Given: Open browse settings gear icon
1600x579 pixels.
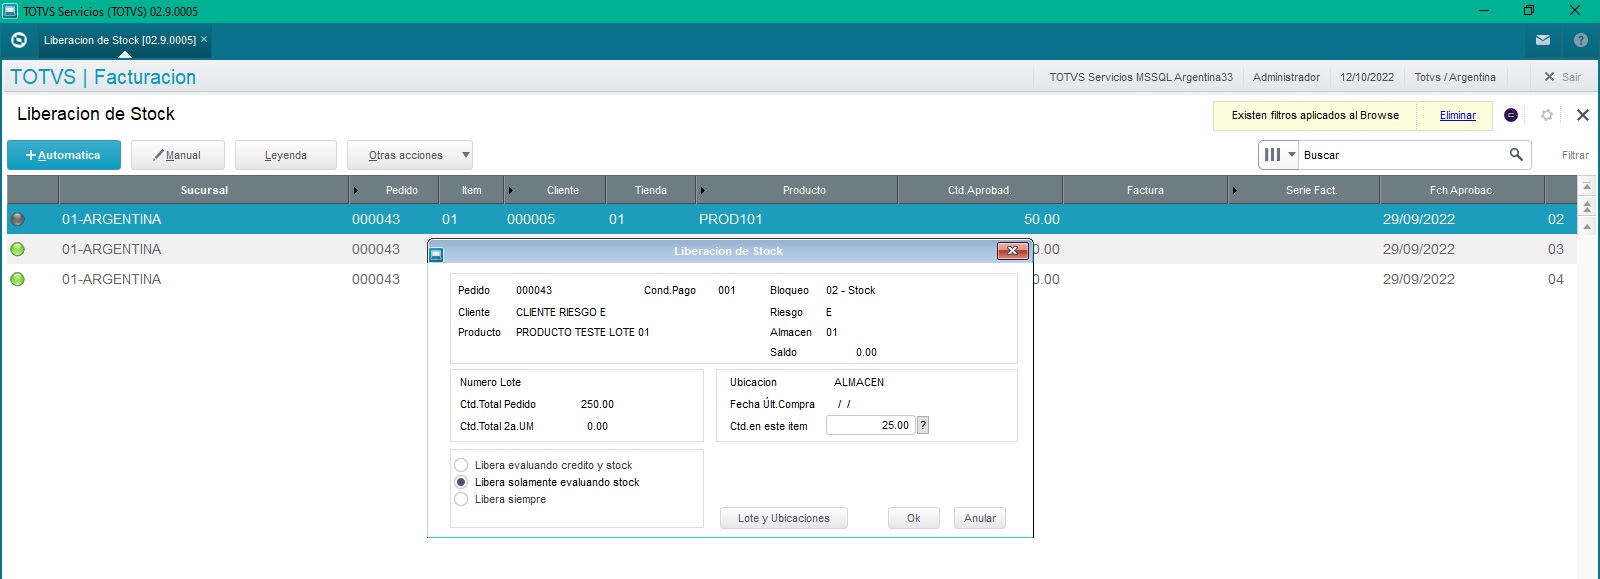Looking at the screenshot, I should tap(1547, 115).
